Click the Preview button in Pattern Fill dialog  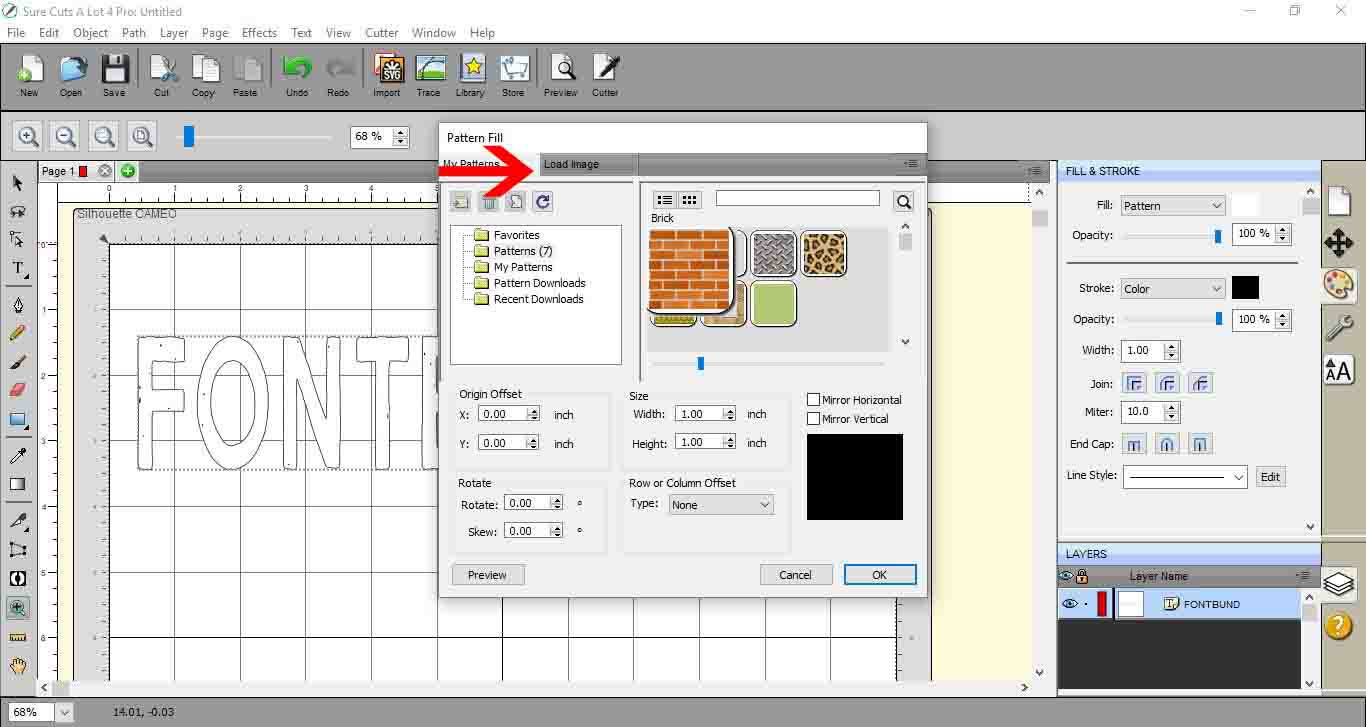point(488,575)
